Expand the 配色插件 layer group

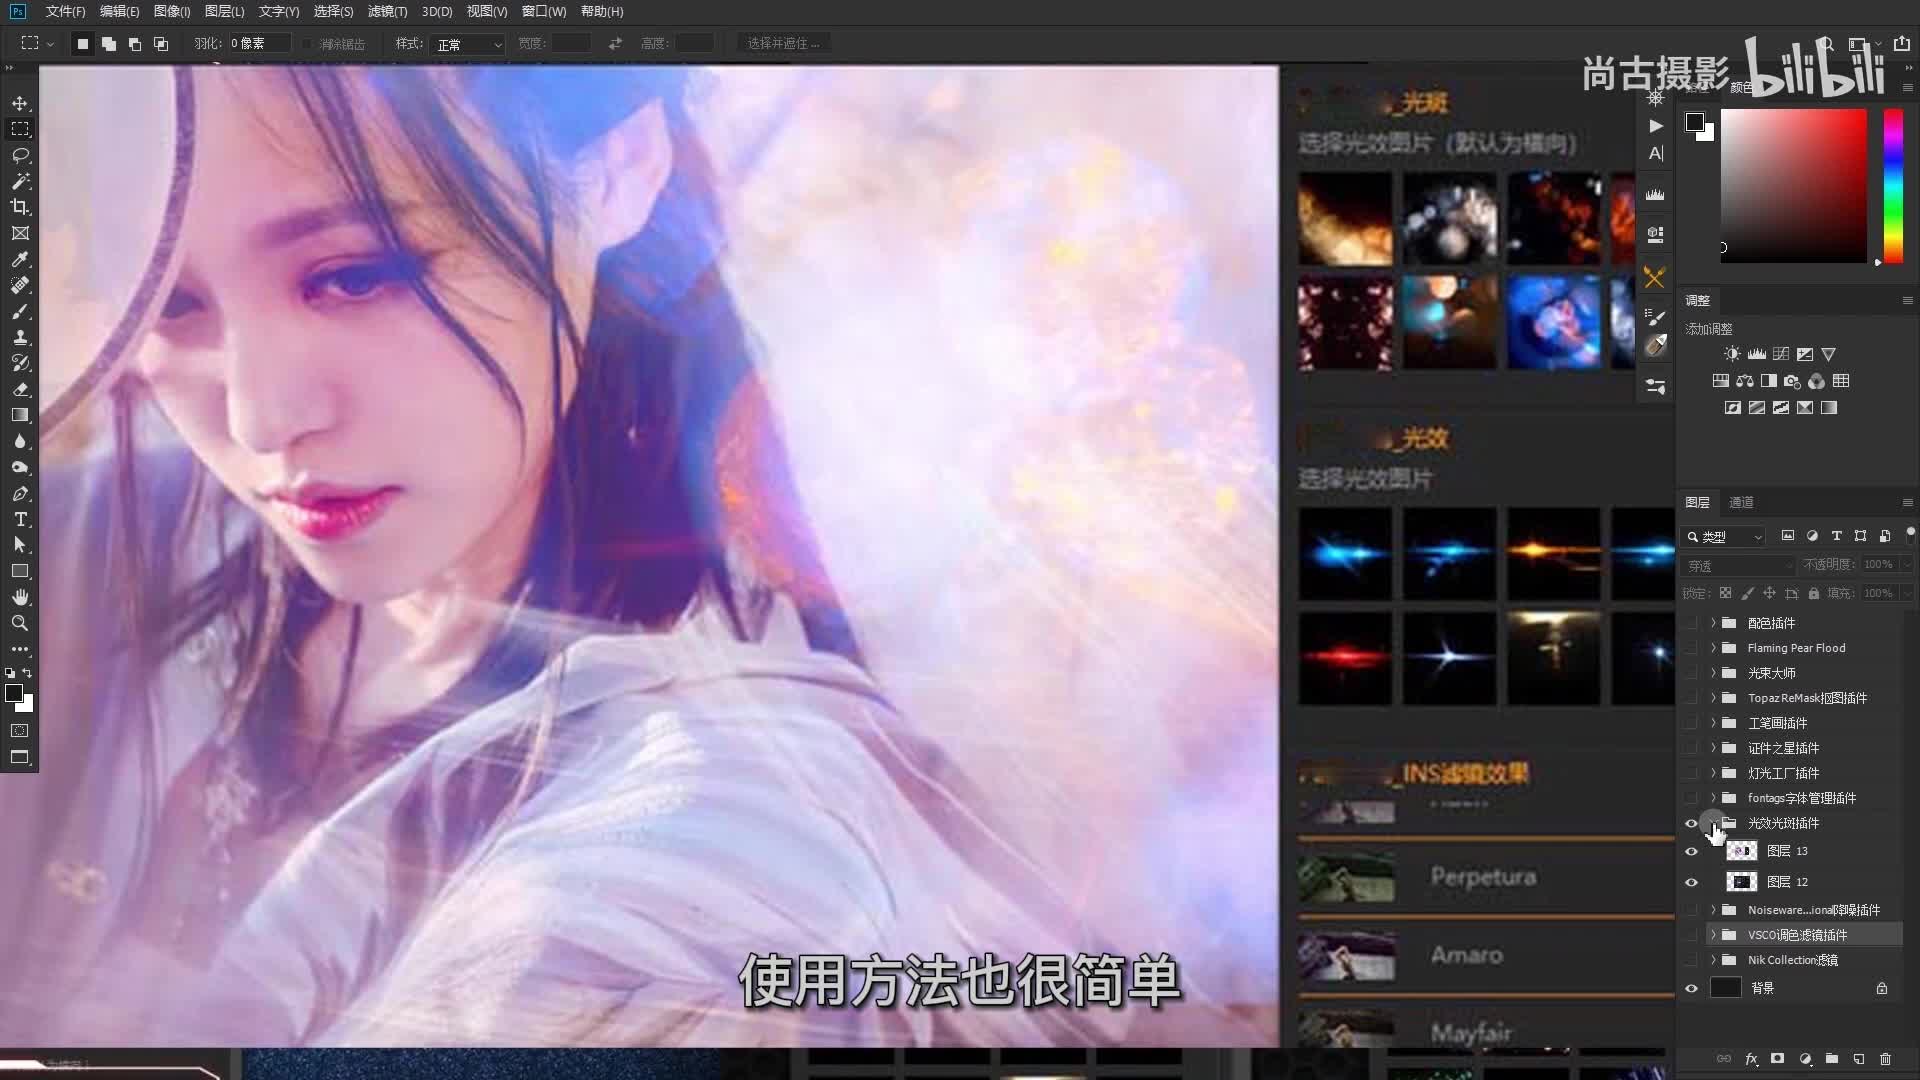(1713, 623)
